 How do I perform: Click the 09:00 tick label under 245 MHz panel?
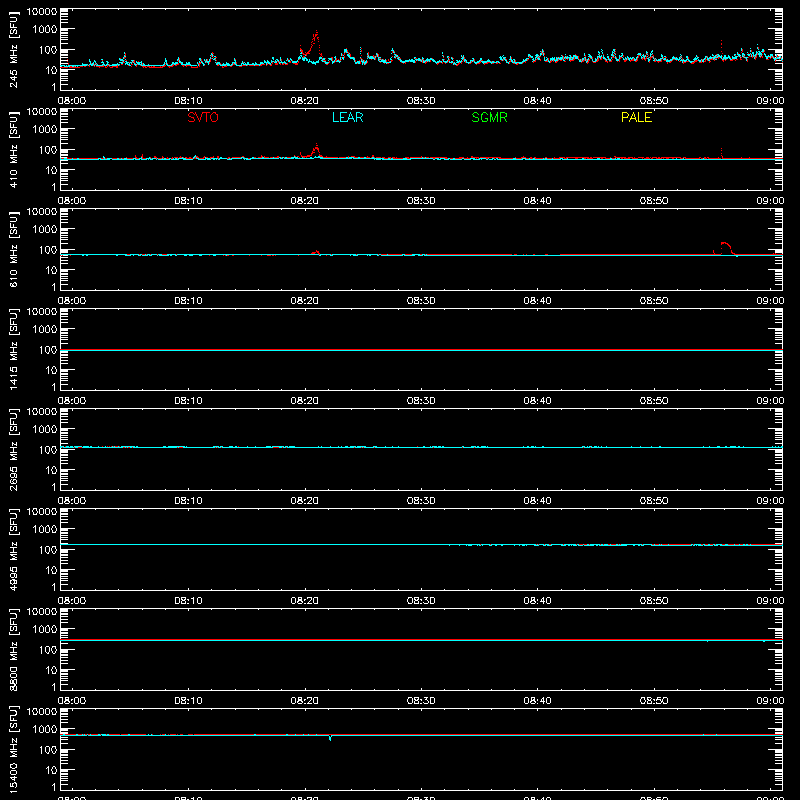tap(770, 101)
